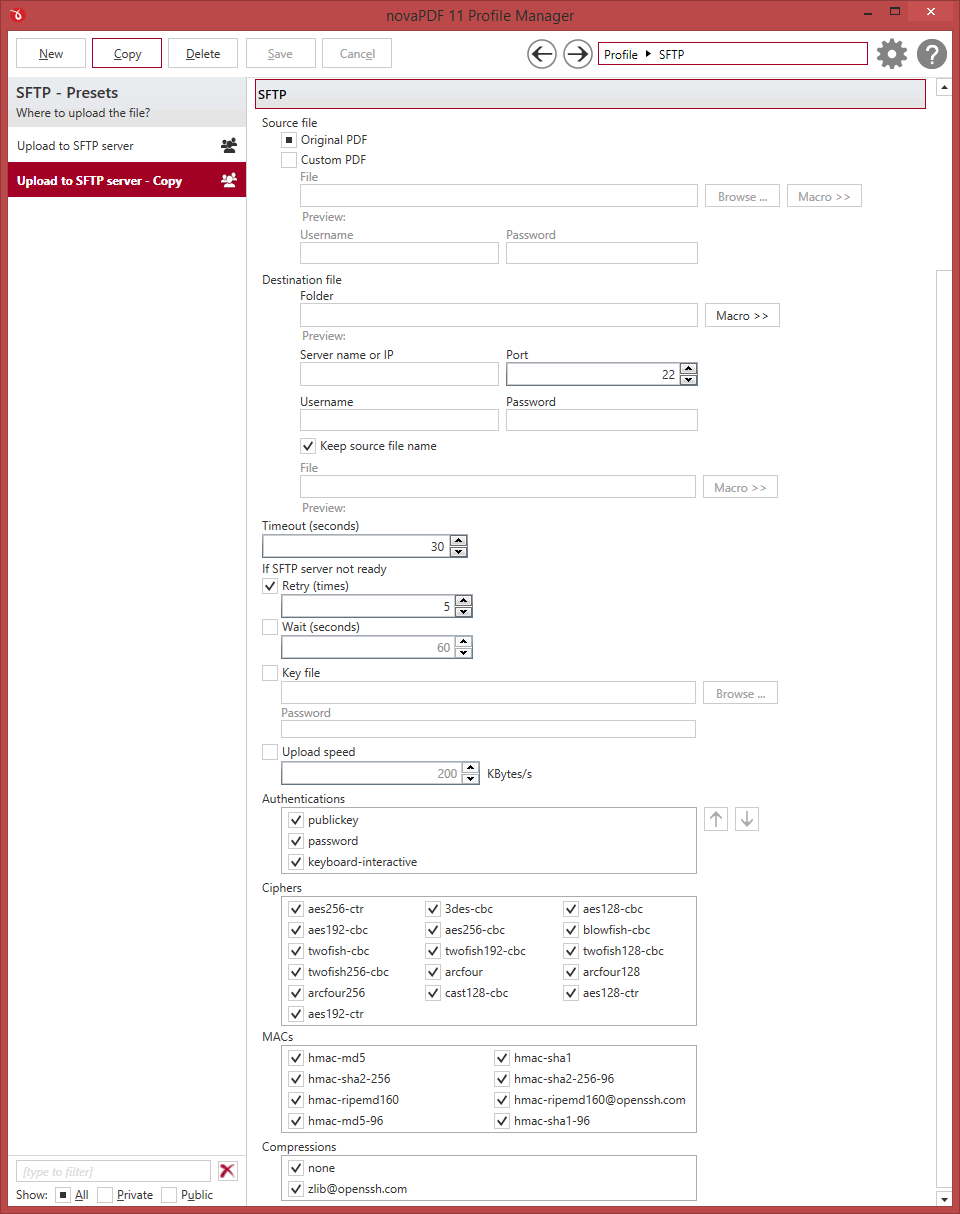
Task: Open settings via the gear icon
Action: pos(892,54)
